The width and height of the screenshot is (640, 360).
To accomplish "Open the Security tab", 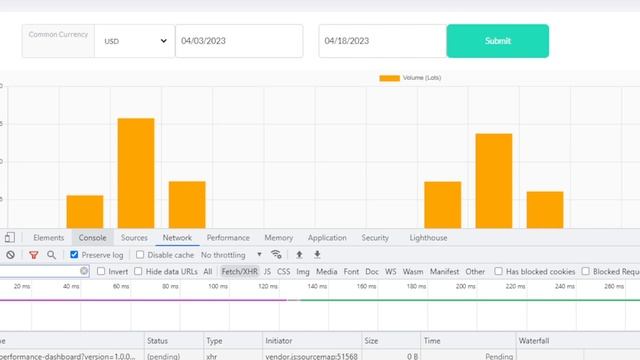I will (375, 238).
